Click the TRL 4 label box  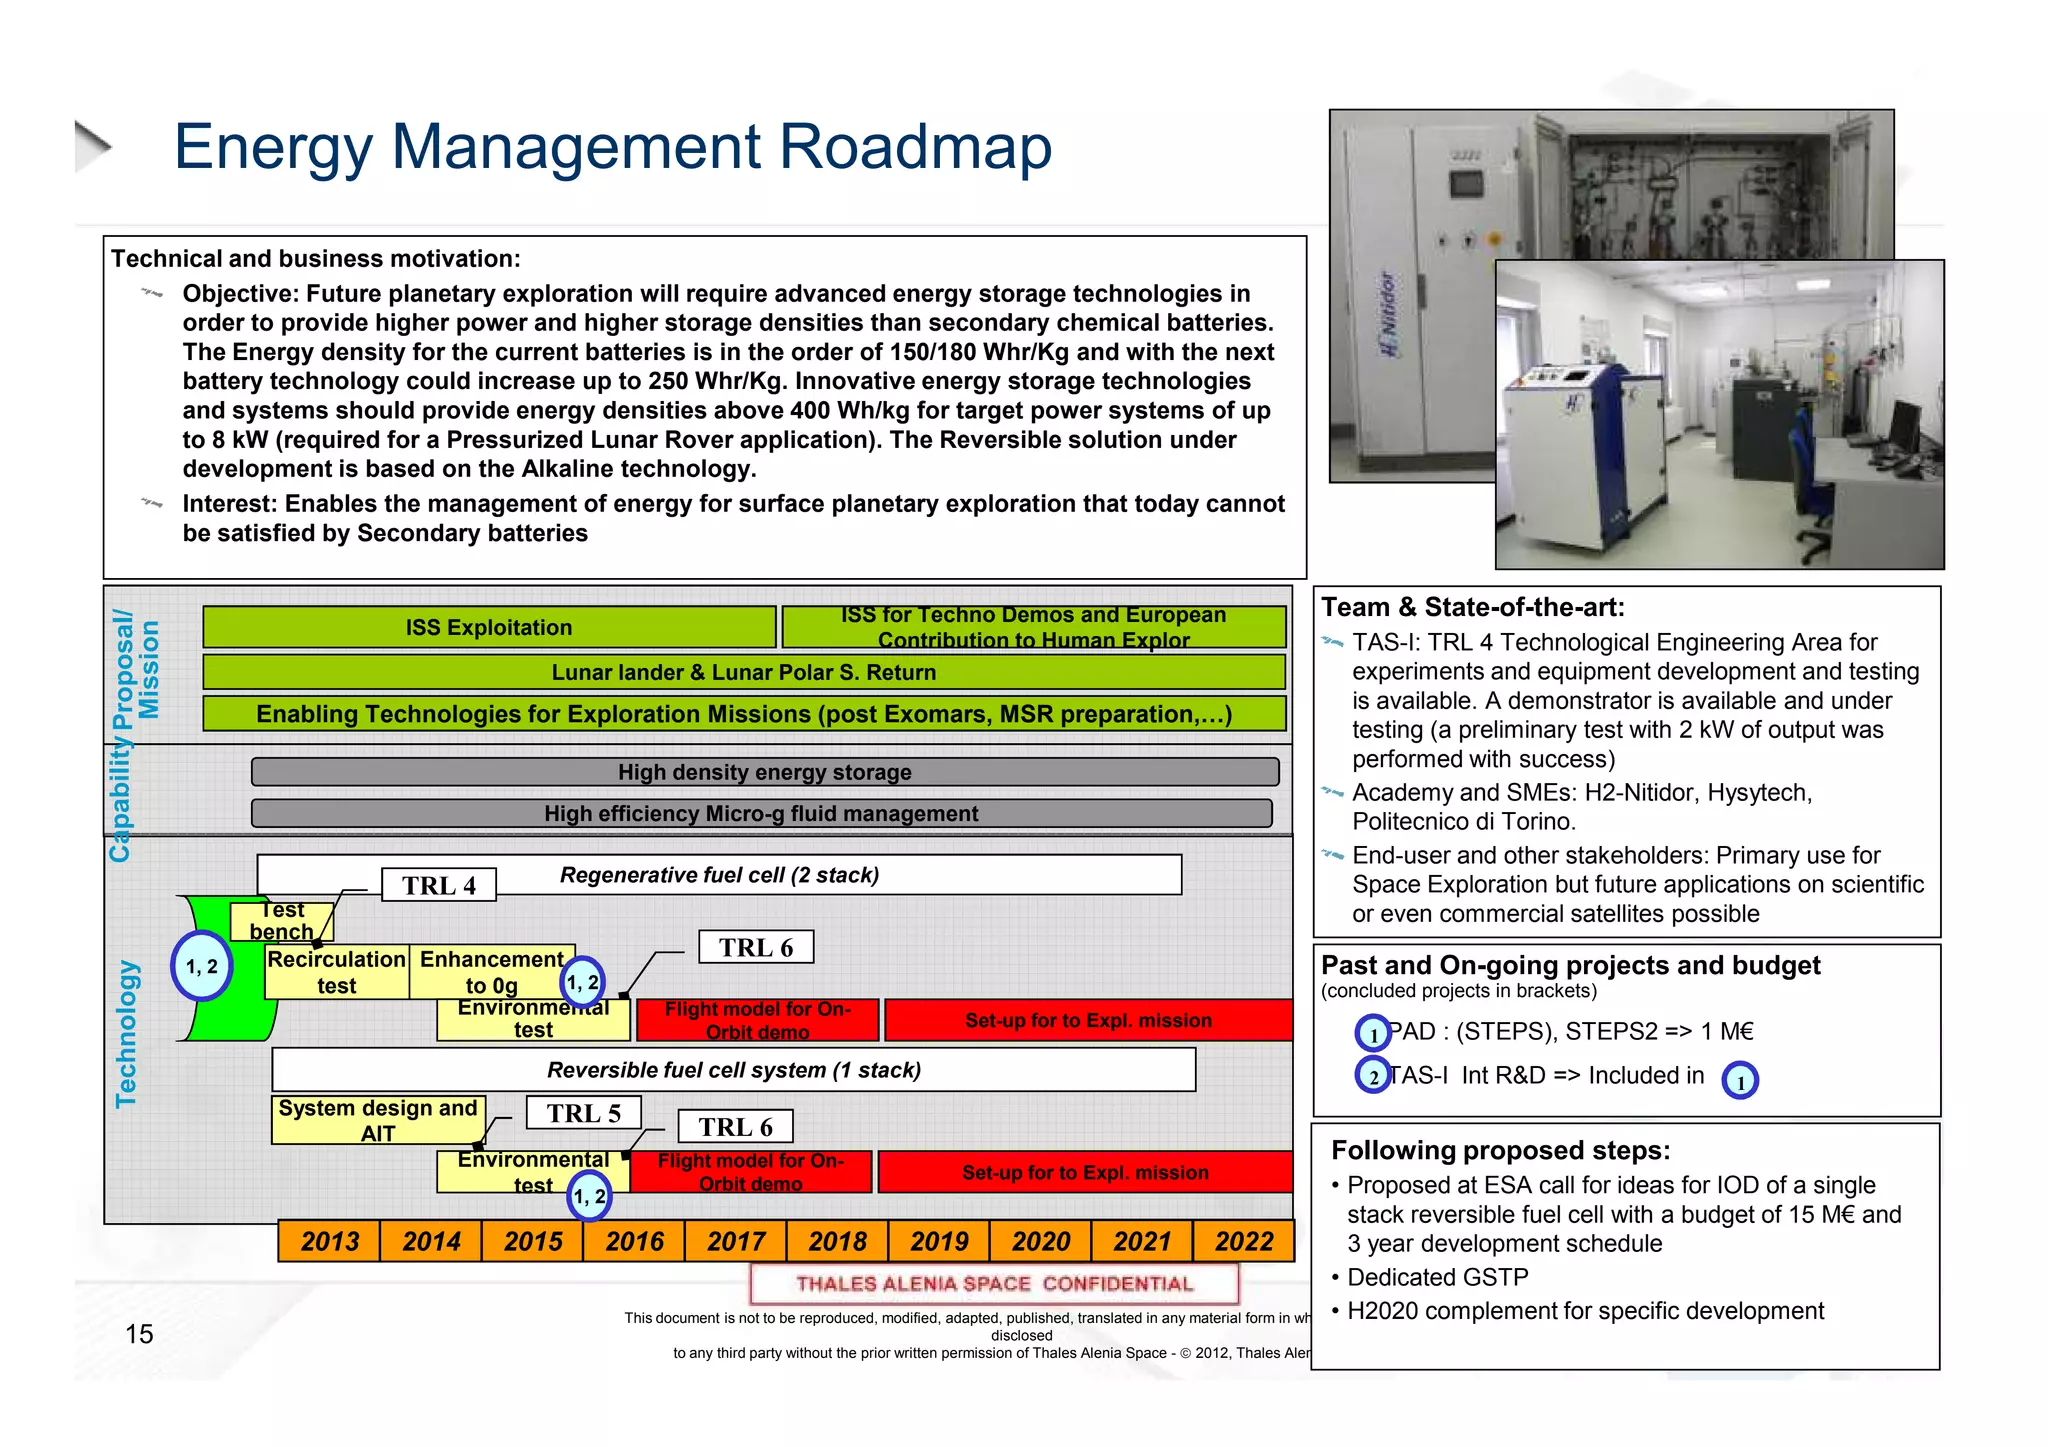pyautogui.click(x=438, y=885)
